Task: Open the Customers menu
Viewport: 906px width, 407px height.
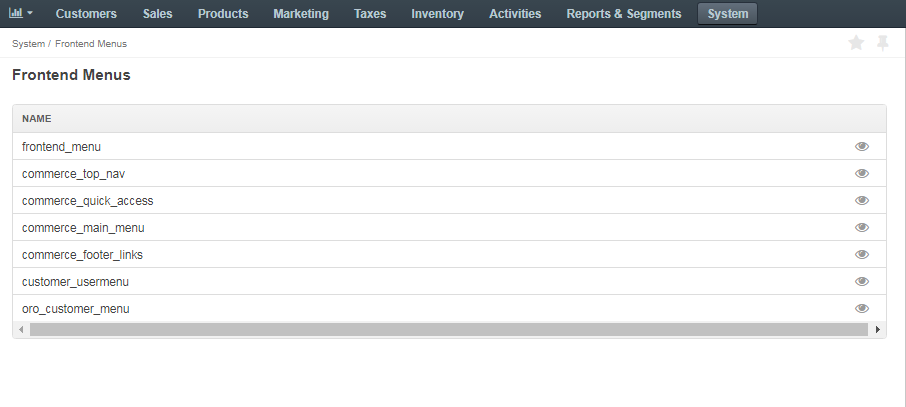Action: pos(86,14)
